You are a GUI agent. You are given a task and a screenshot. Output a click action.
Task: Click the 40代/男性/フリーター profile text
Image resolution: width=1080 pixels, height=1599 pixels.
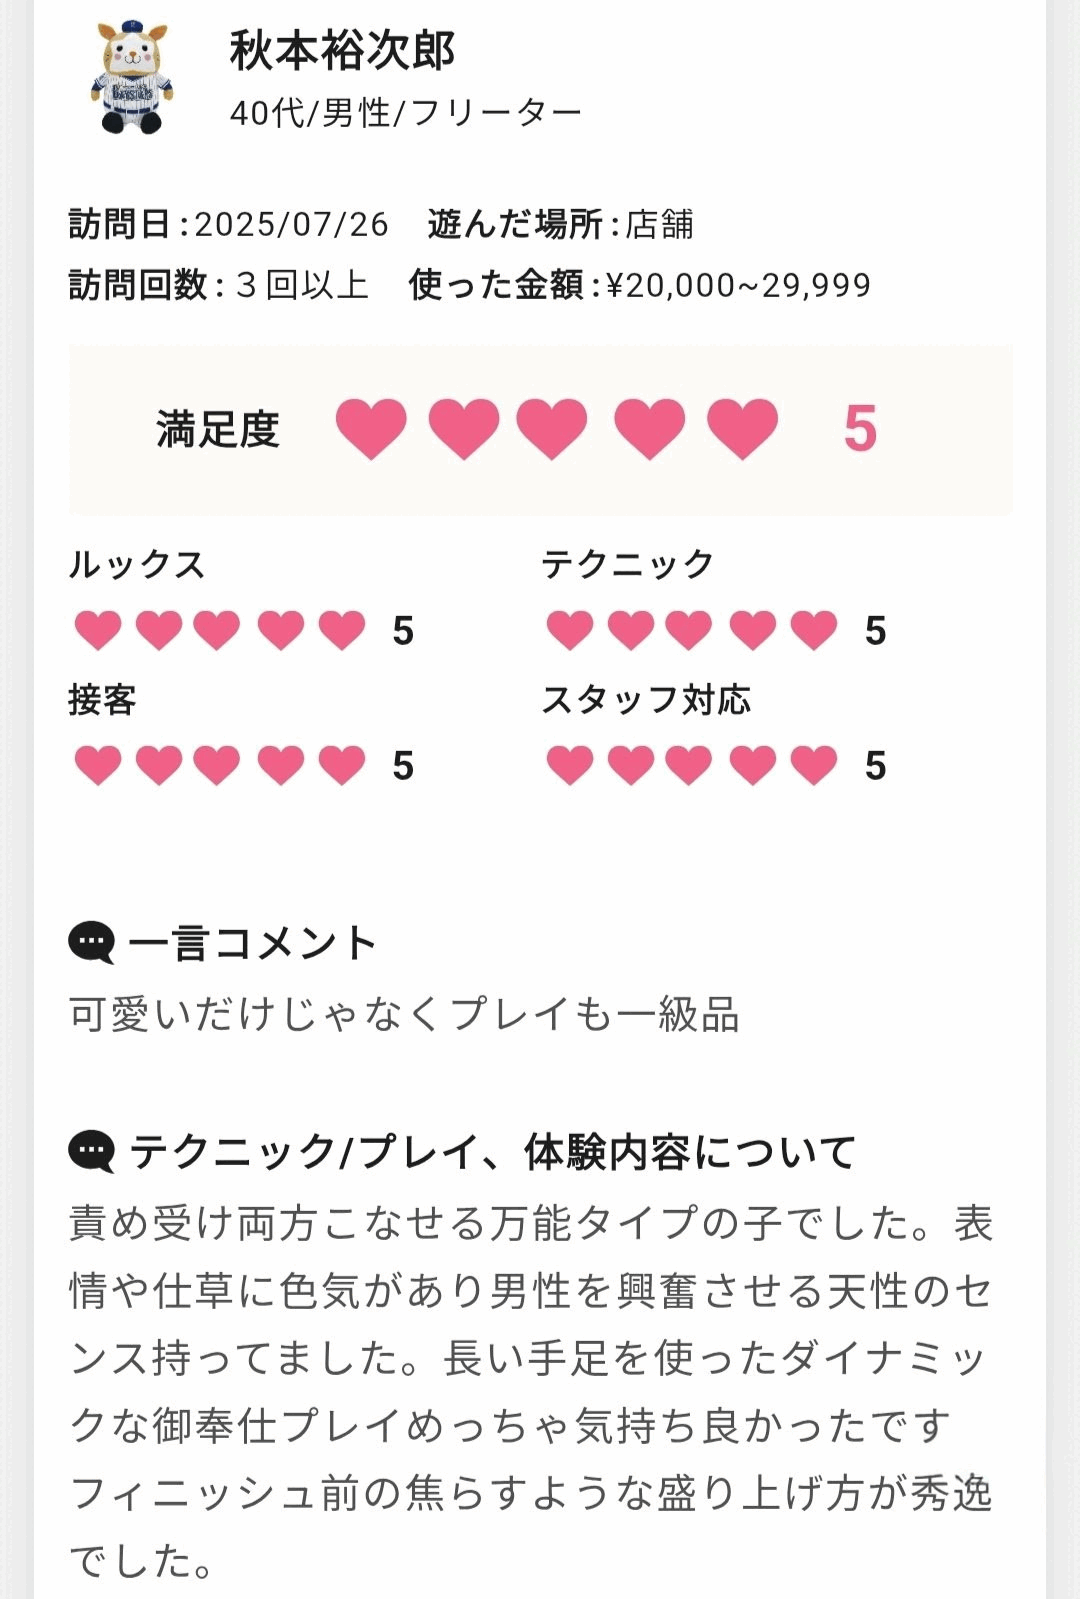(405, 113)
